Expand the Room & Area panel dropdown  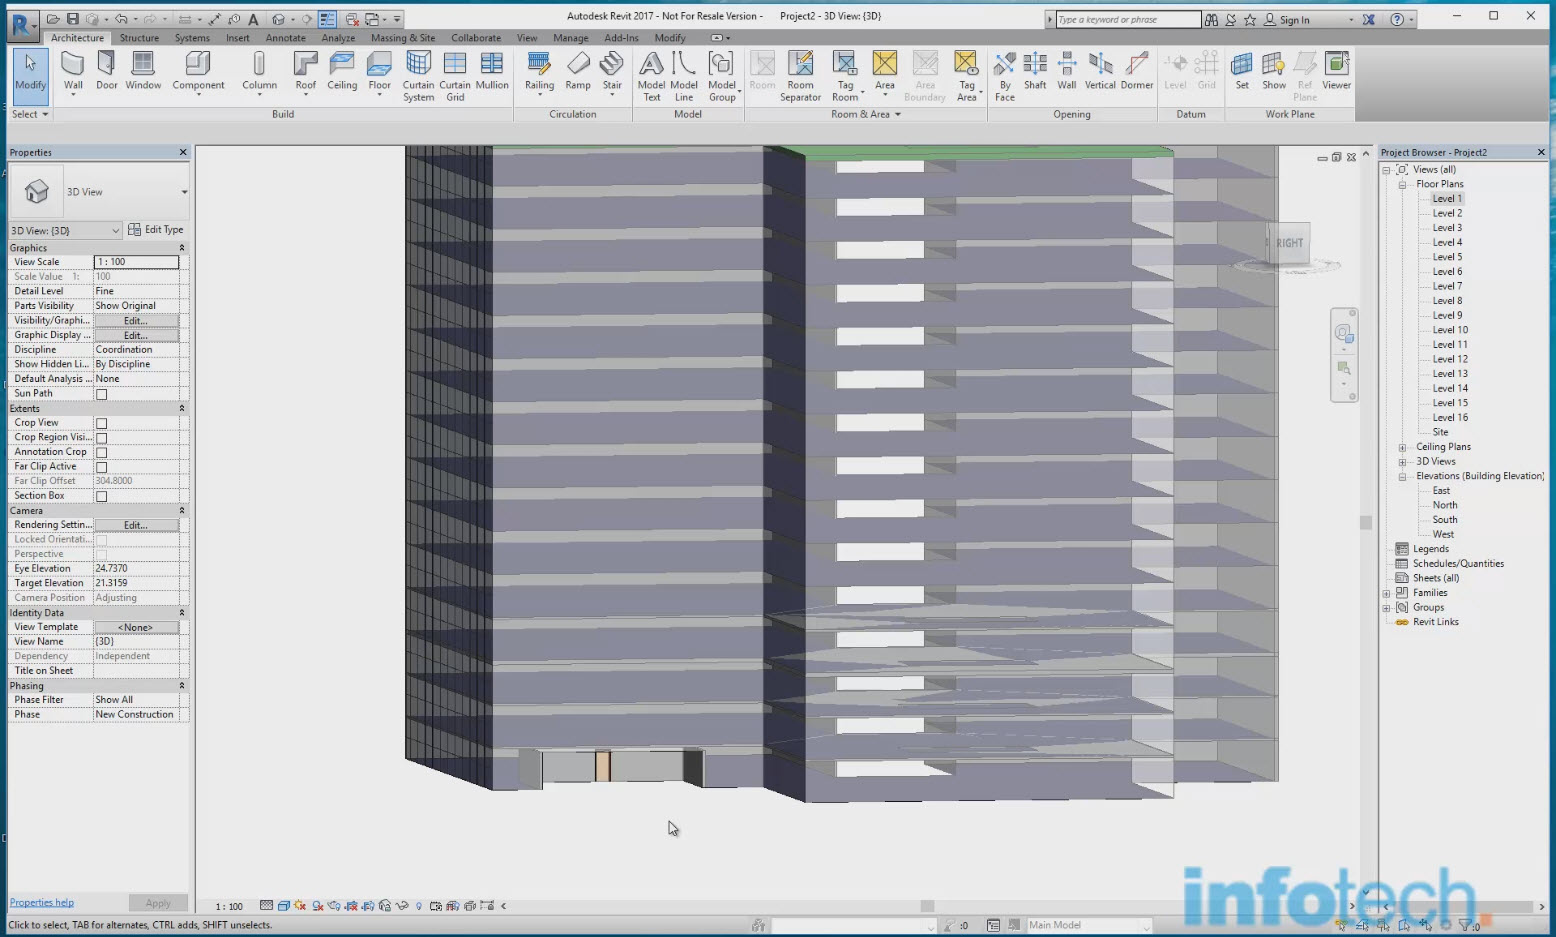866,114
